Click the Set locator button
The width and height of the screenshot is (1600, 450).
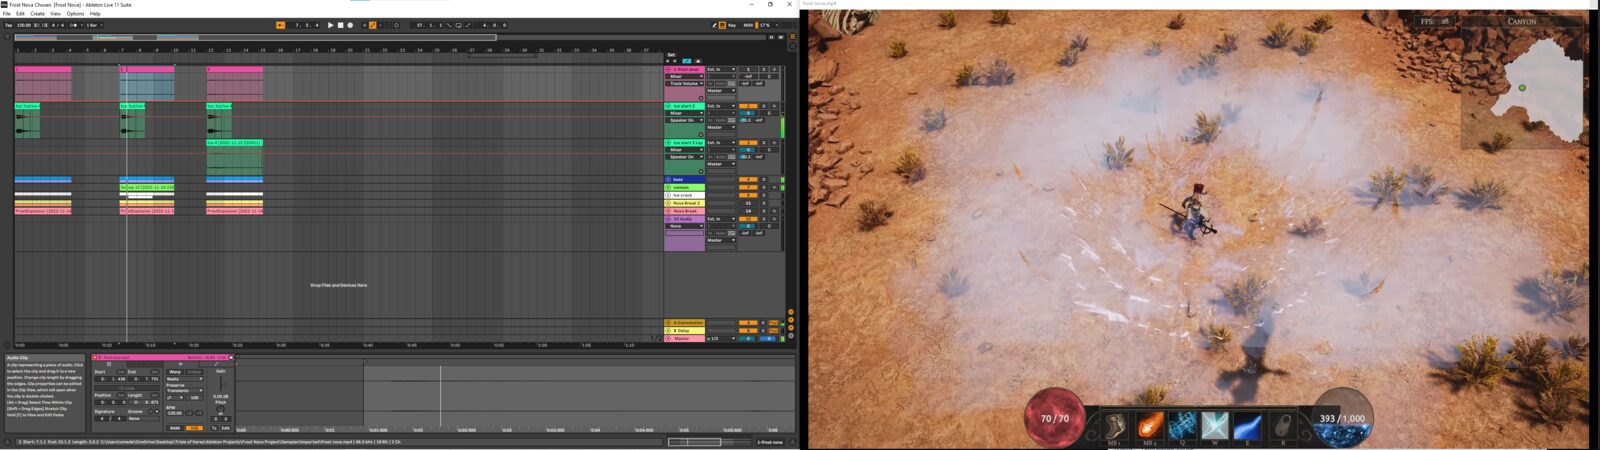point(671,54)
